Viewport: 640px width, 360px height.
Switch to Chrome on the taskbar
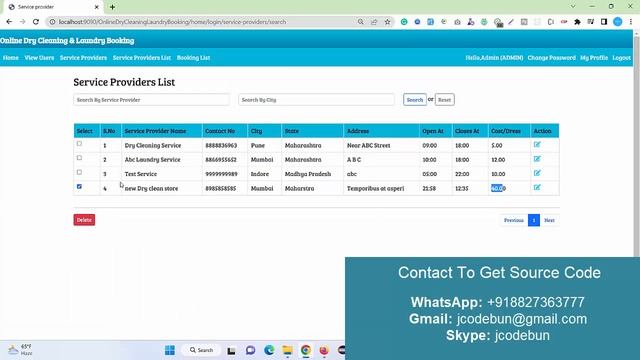point(306,350)
